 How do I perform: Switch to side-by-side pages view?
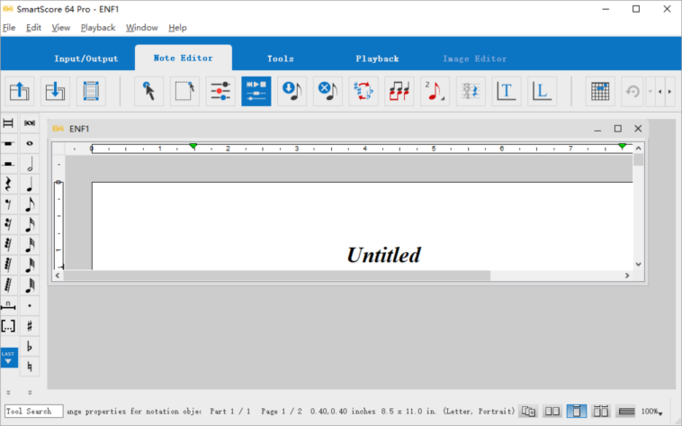(x=552, y=411)
